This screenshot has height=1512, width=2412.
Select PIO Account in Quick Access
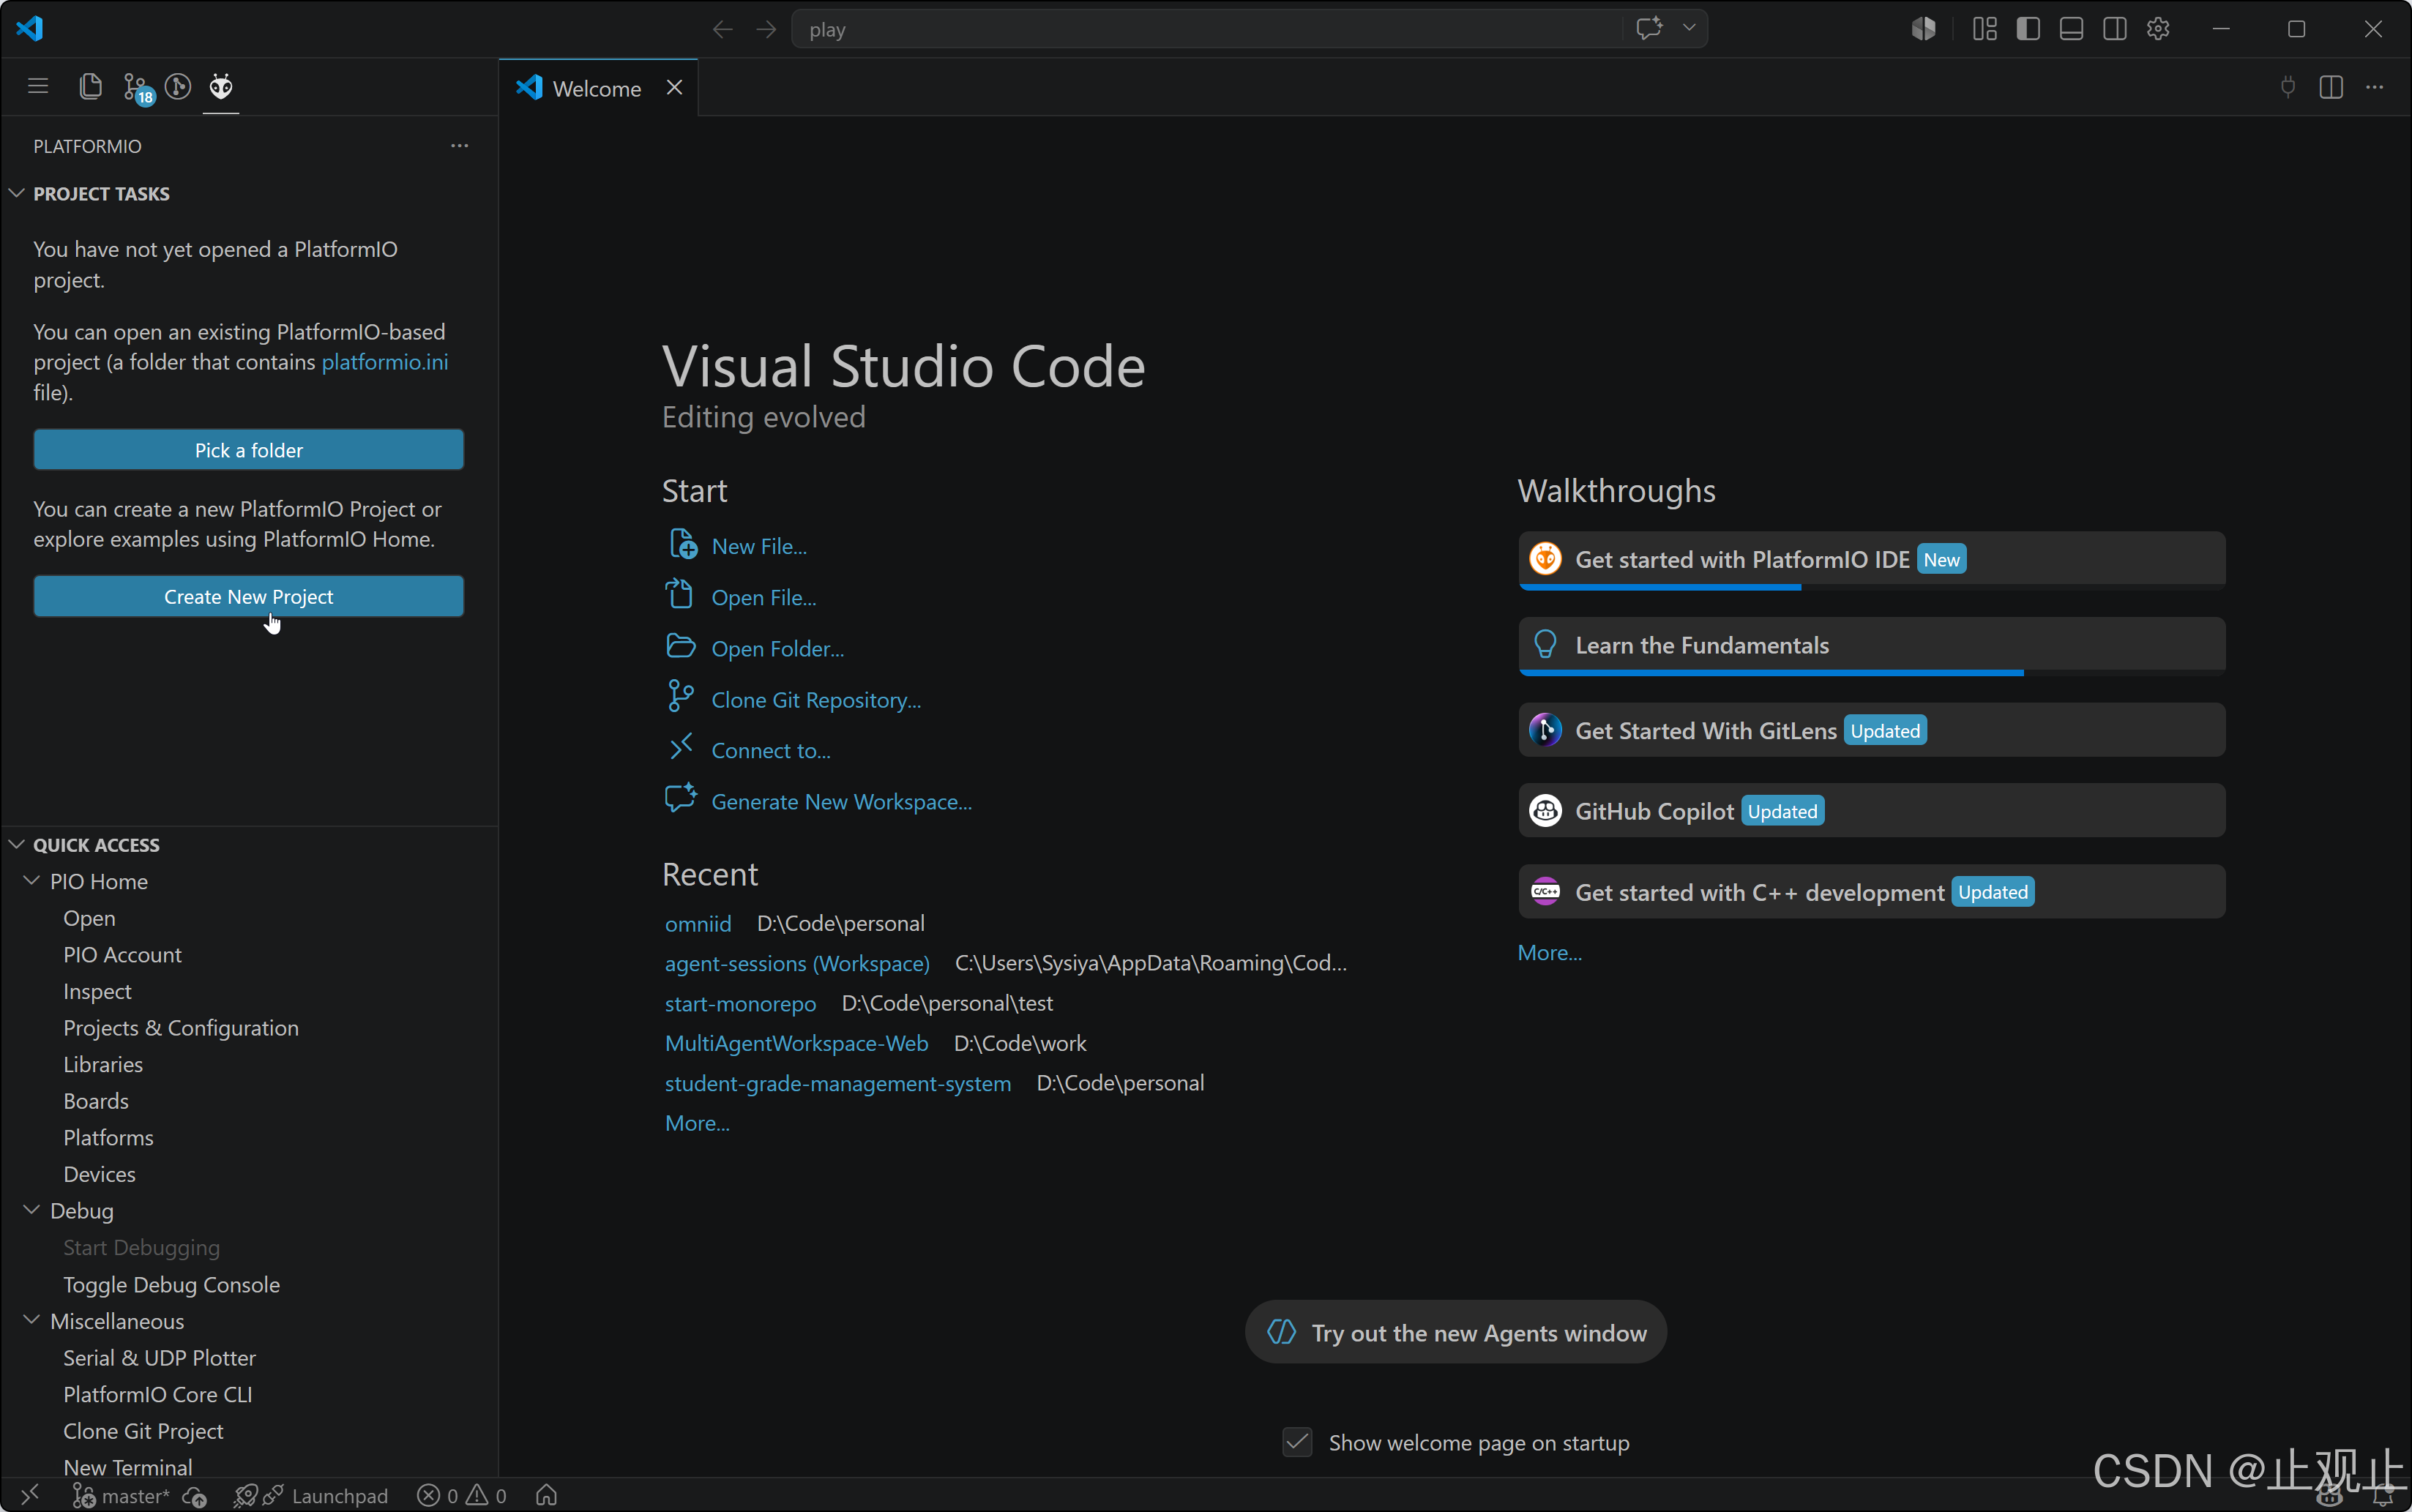pyautogui.click(x=122, y=954)
